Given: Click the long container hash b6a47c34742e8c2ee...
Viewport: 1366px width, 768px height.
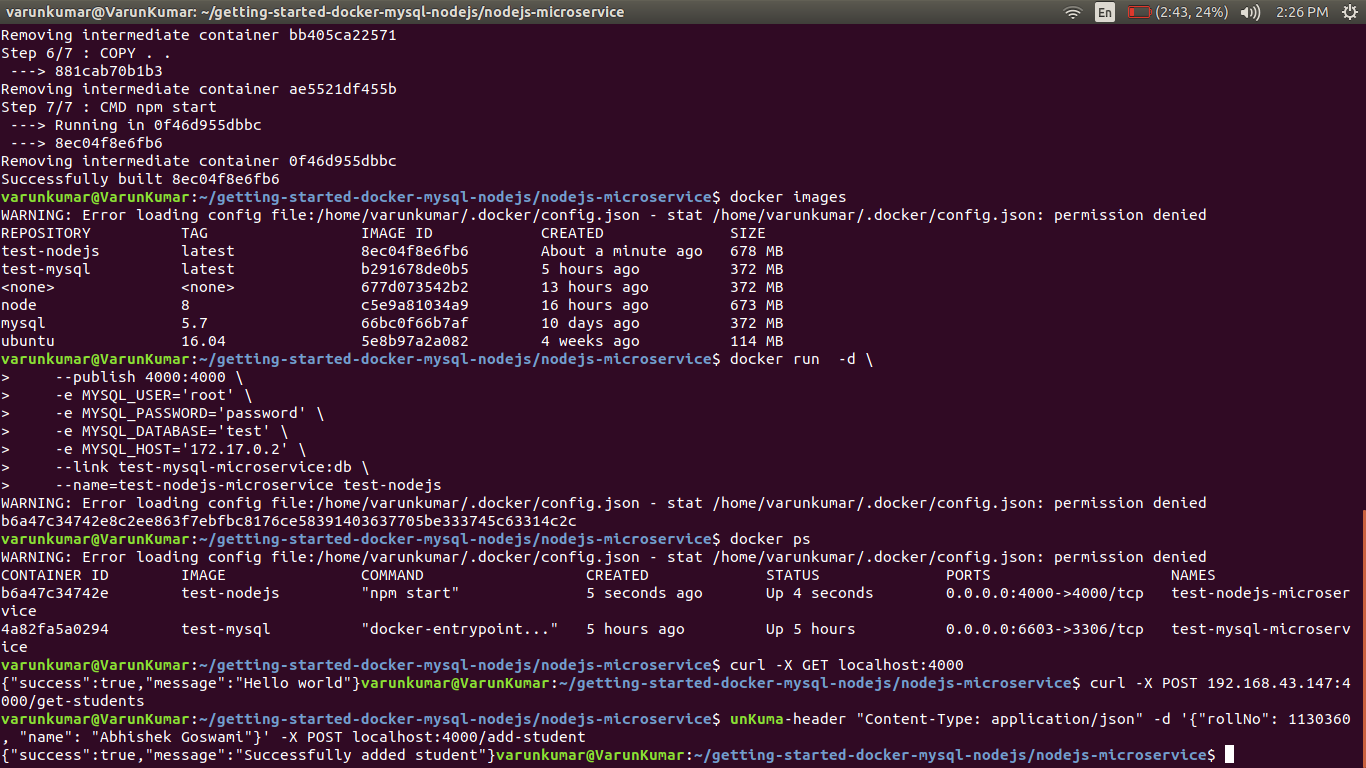Looking at the screenshot, I should [289, 521].
